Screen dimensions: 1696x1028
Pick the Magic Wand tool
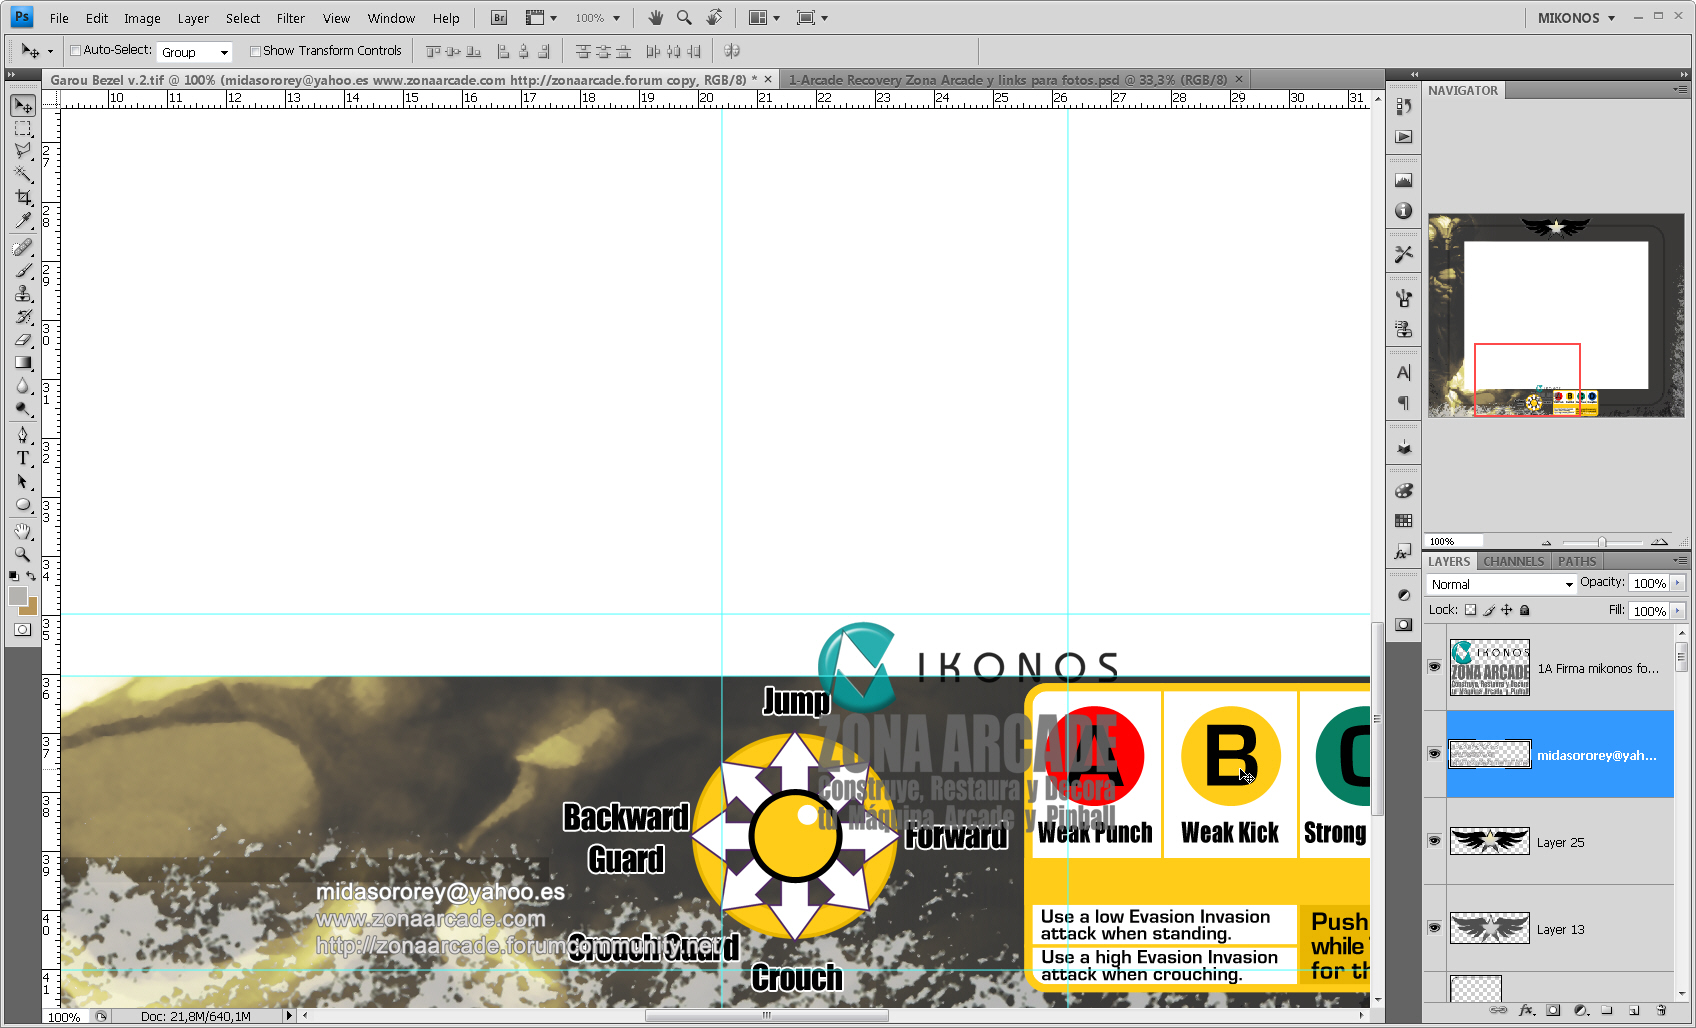click(23, 174)
